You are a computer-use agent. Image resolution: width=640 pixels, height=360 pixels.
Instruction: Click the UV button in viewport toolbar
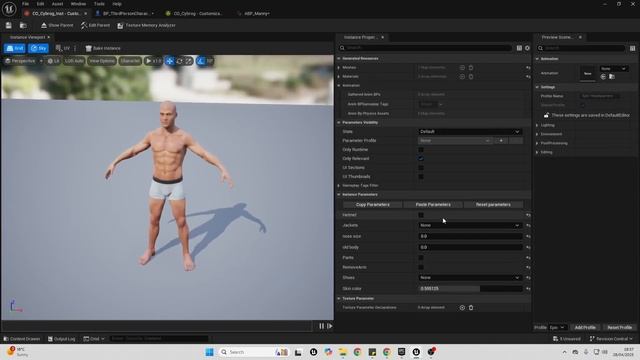point(63,48)
